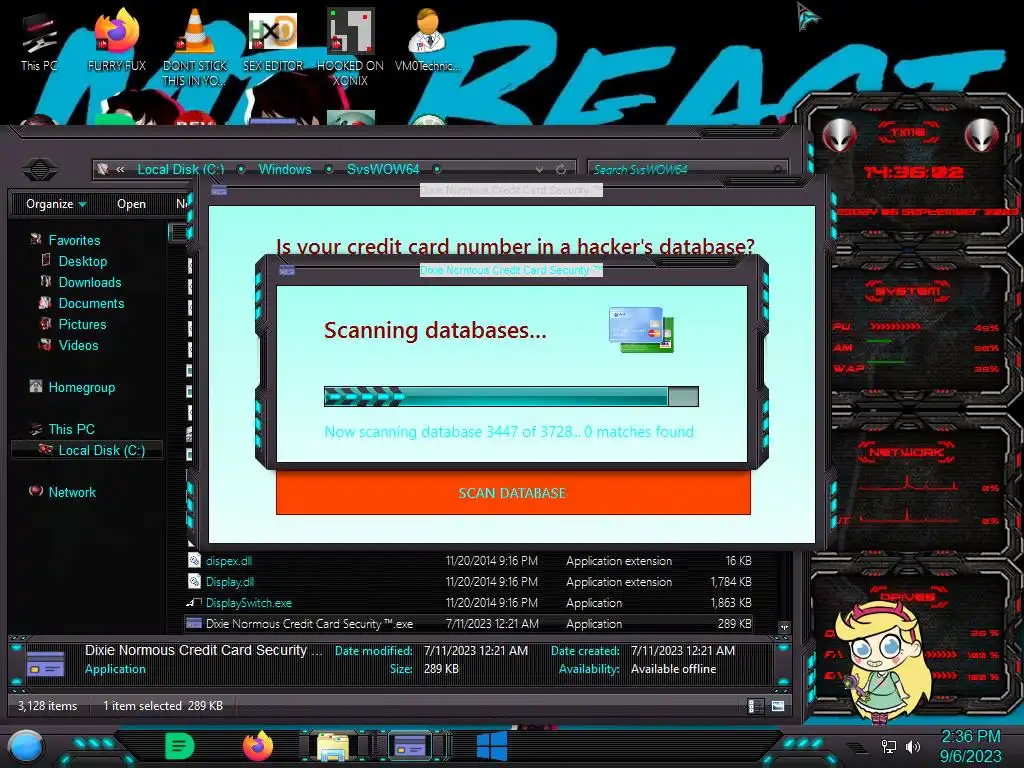Open Videos in navigation pane

[x=78, y=345]
